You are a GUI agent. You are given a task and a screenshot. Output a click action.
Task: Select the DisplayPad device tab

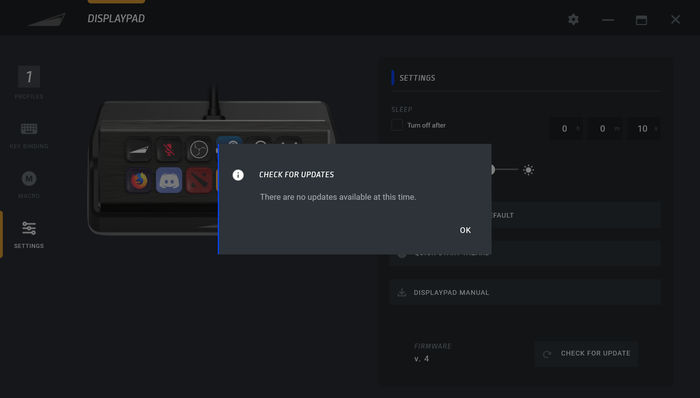click(x=116, y=18)
